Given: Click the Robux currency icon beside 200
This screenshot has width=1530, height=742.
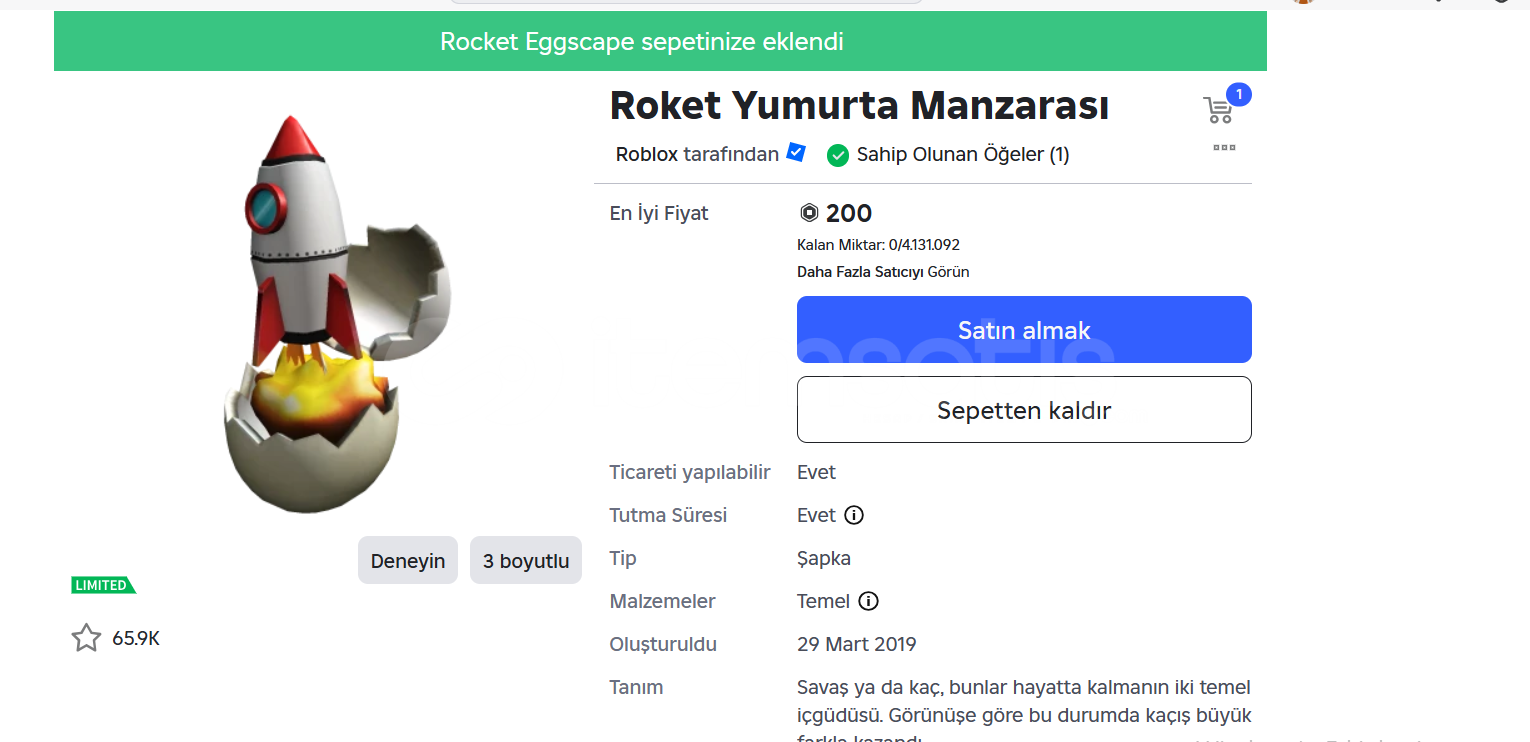Looking at the screenshot, I should click(x=809, y=213).
